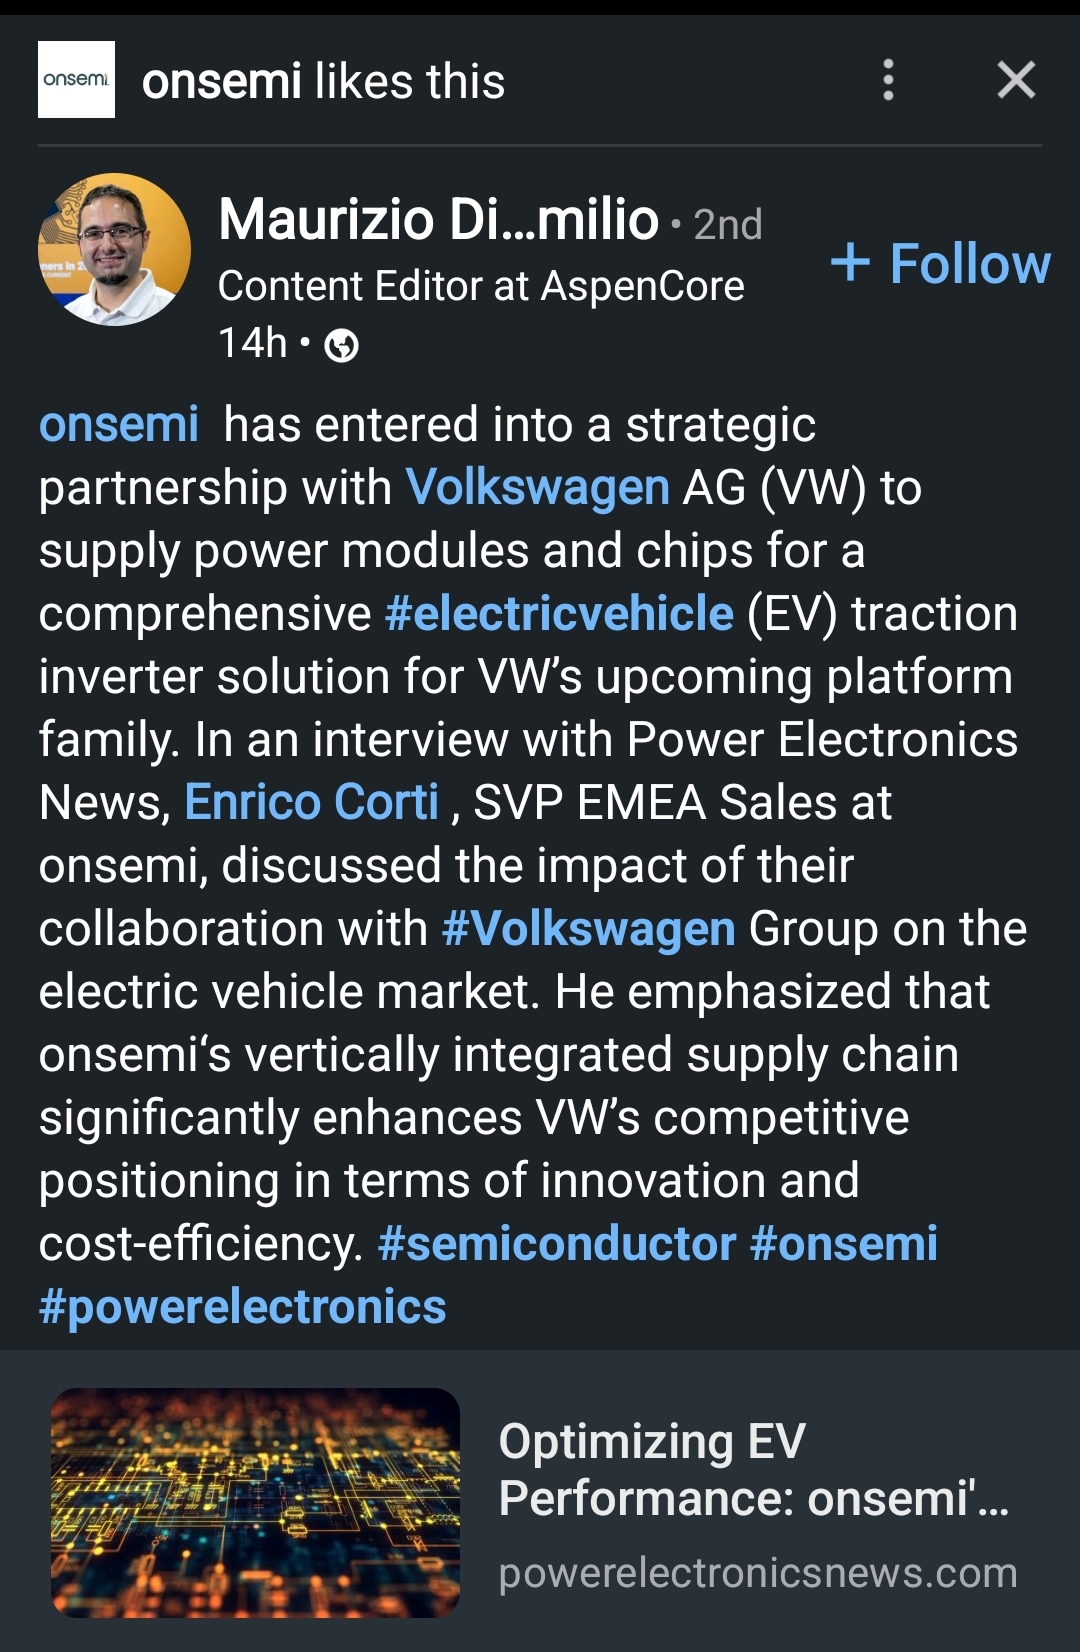The height and width of the screenshot is (1652, 1080).
Task: Tap the onsemi company logo
Action: click(76, 80)
